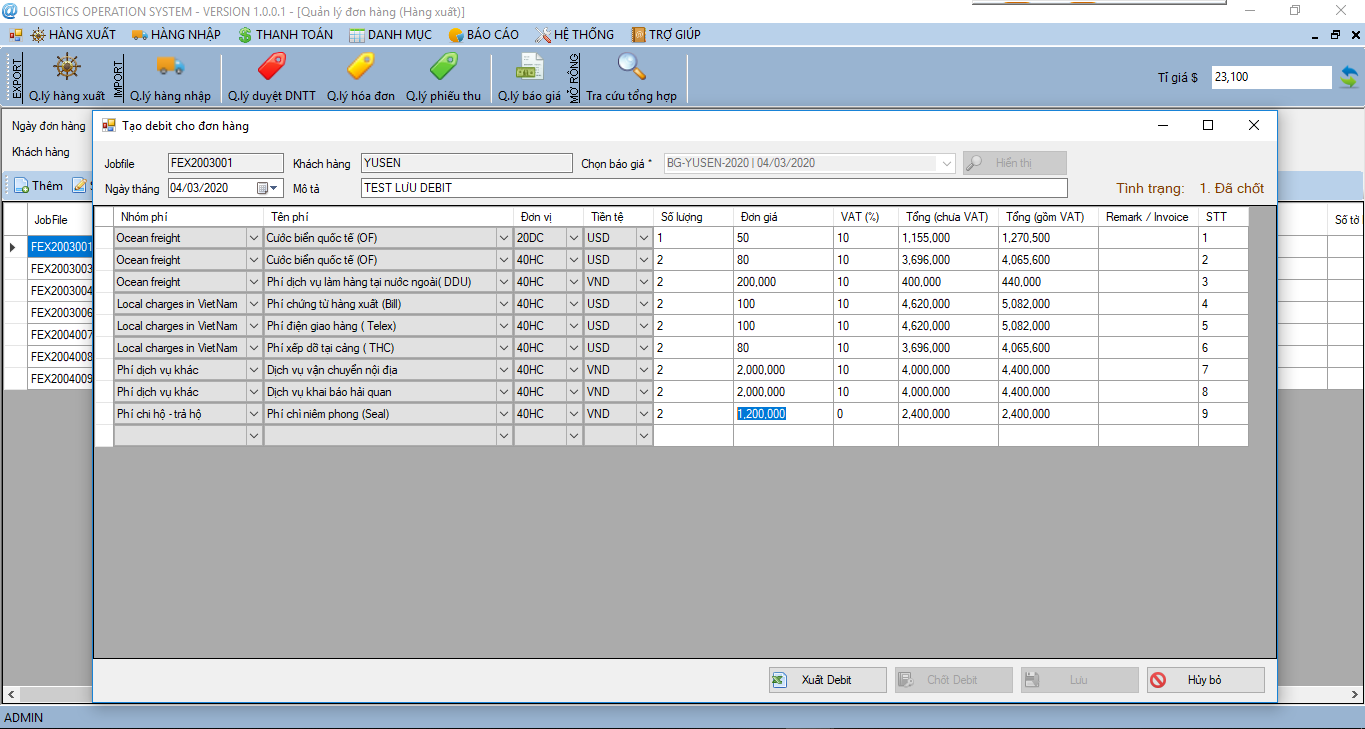This screenshot has width=1365, height=729.
Task: Click the Hủy bỏ button
Action: (1205, 679)
